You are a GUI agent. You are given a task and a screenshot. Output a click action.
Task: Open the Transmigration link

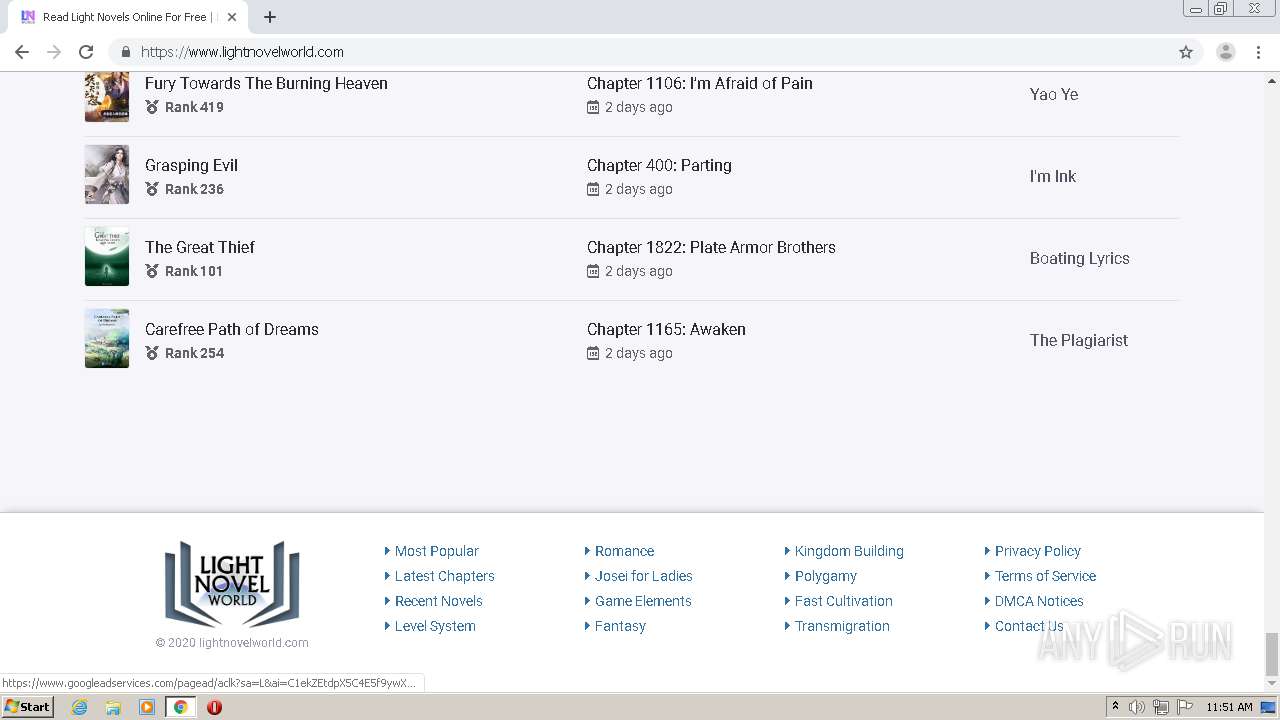click(x=842, y=626)
